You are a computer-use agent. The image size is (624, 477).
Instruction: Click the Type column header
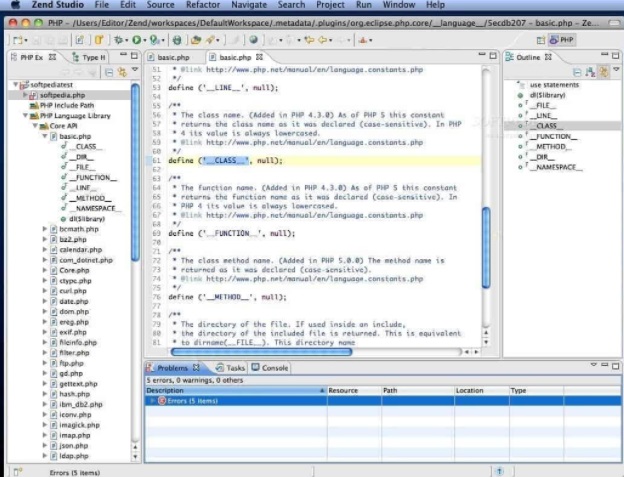tap(536, 391)
